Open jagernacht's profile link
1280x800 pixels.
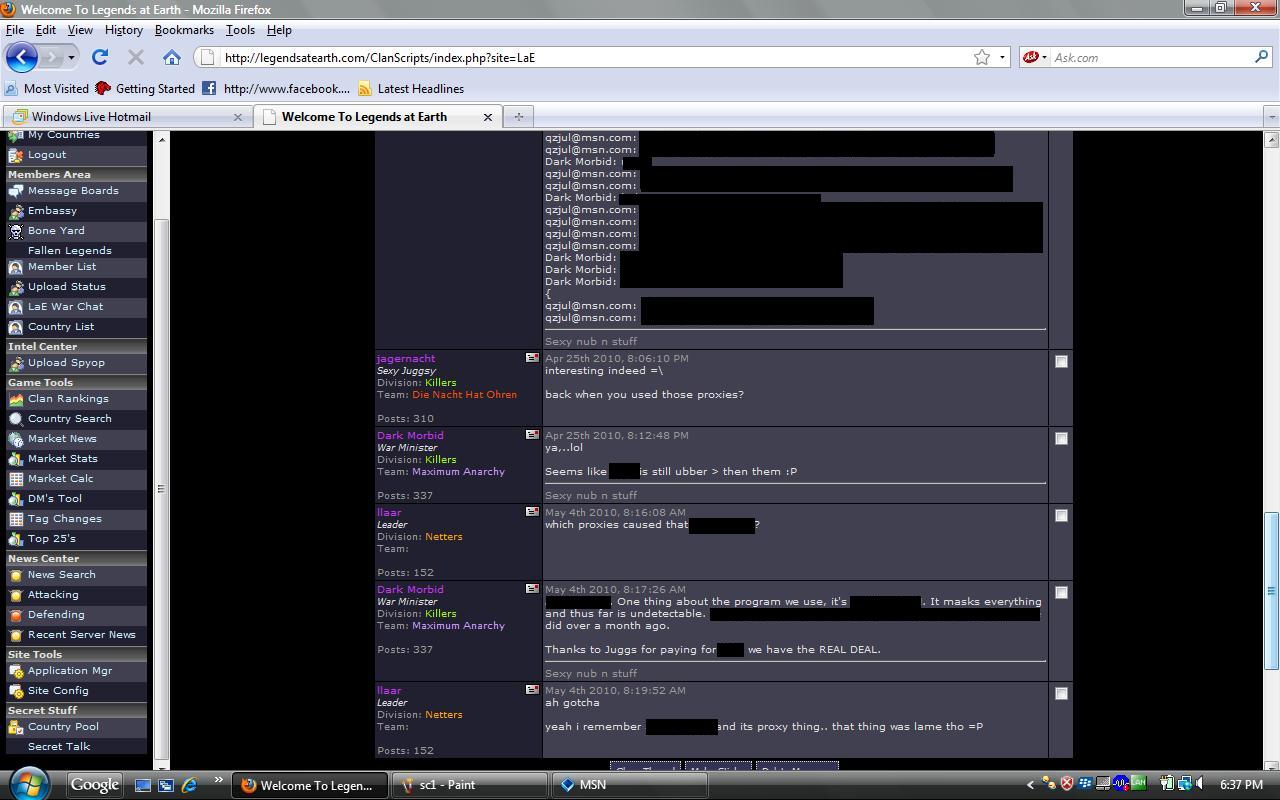point(406,358)
